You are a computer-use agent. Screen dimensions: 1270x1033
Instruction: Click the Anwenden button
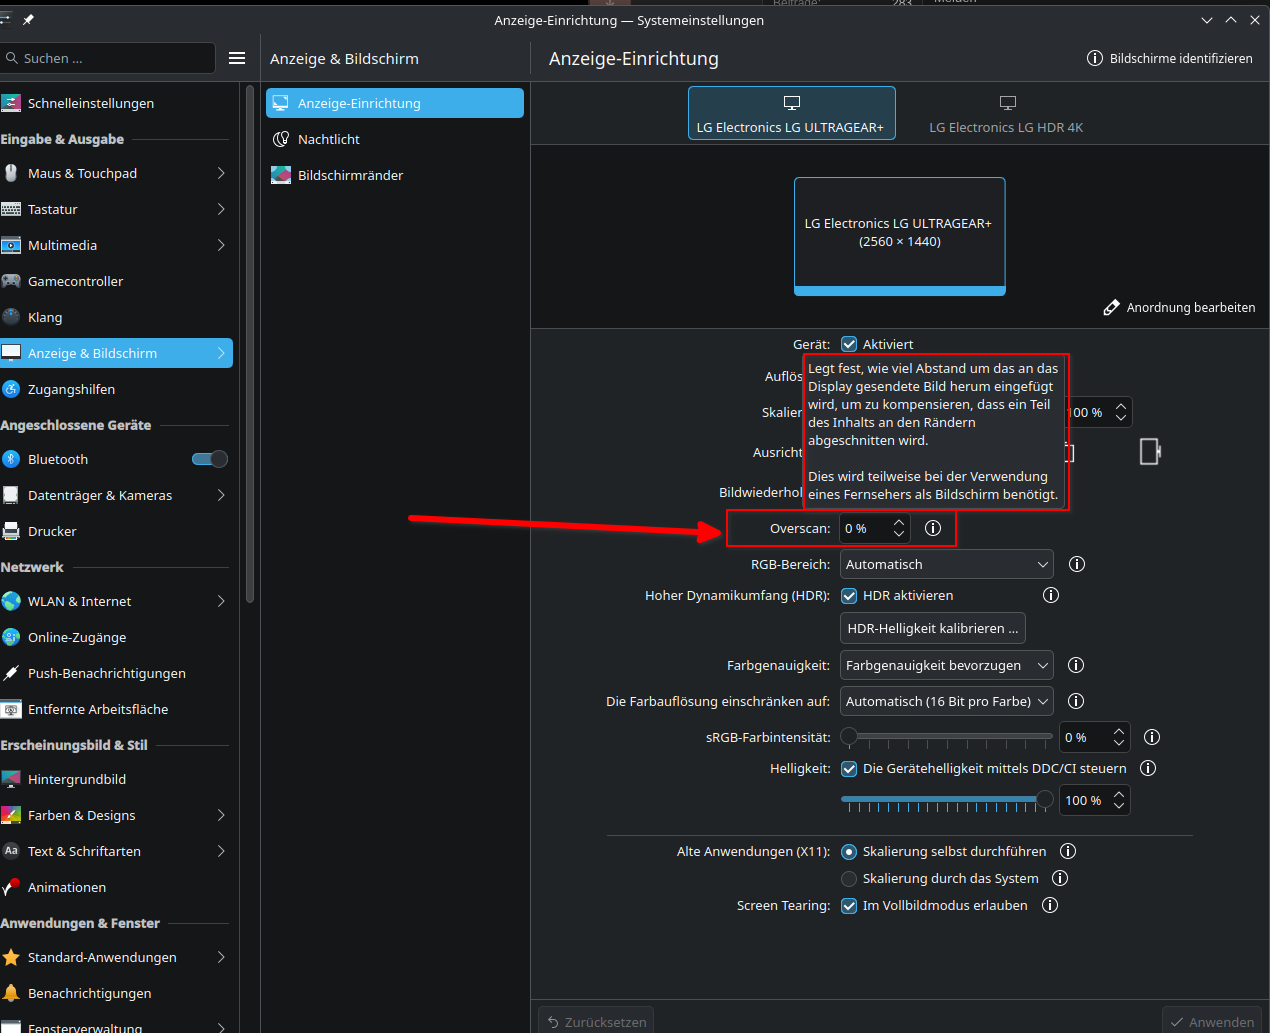(1212, 1021)
